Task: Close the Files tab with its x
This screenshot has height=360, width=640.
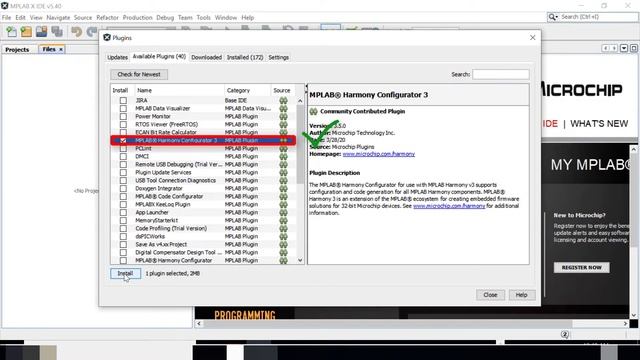Action: tap(61, 49)
